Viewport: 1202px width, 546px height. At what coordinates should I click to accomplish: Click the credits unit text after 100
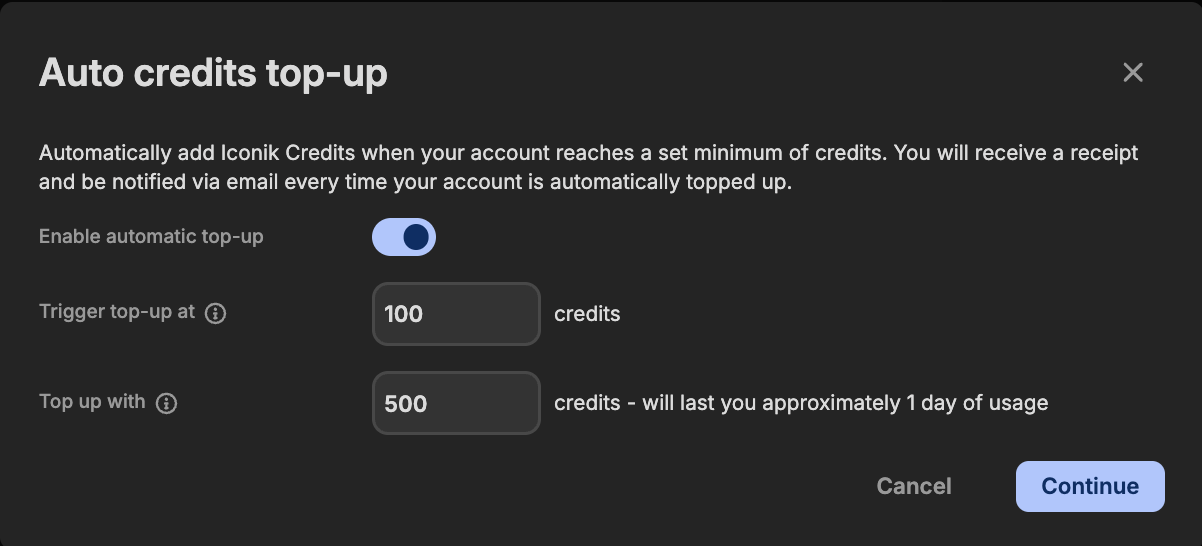click(587, 314)
